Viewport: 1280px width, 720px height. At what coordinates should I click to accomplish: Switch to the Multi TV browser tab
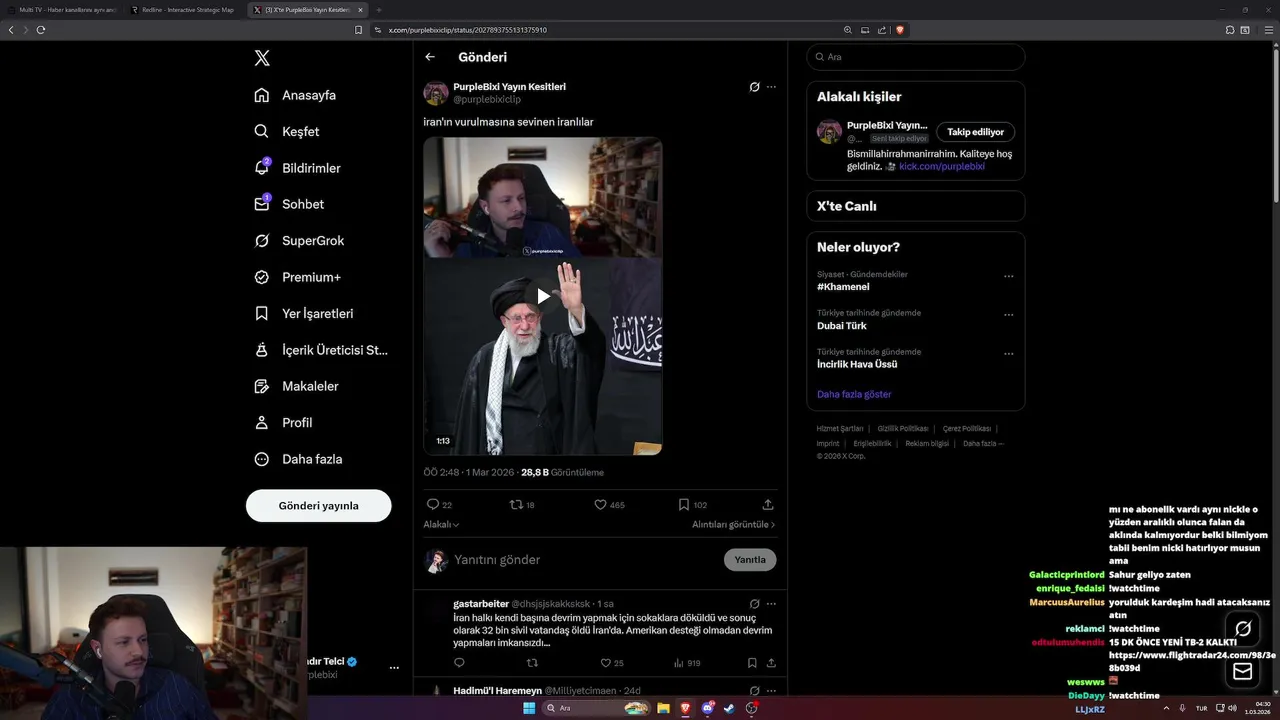[62, 10]
